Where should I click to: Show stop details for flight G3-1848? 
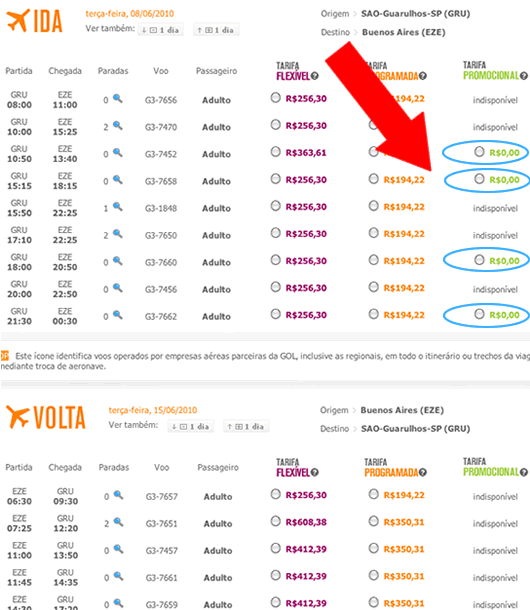click(x=118, y=207)
